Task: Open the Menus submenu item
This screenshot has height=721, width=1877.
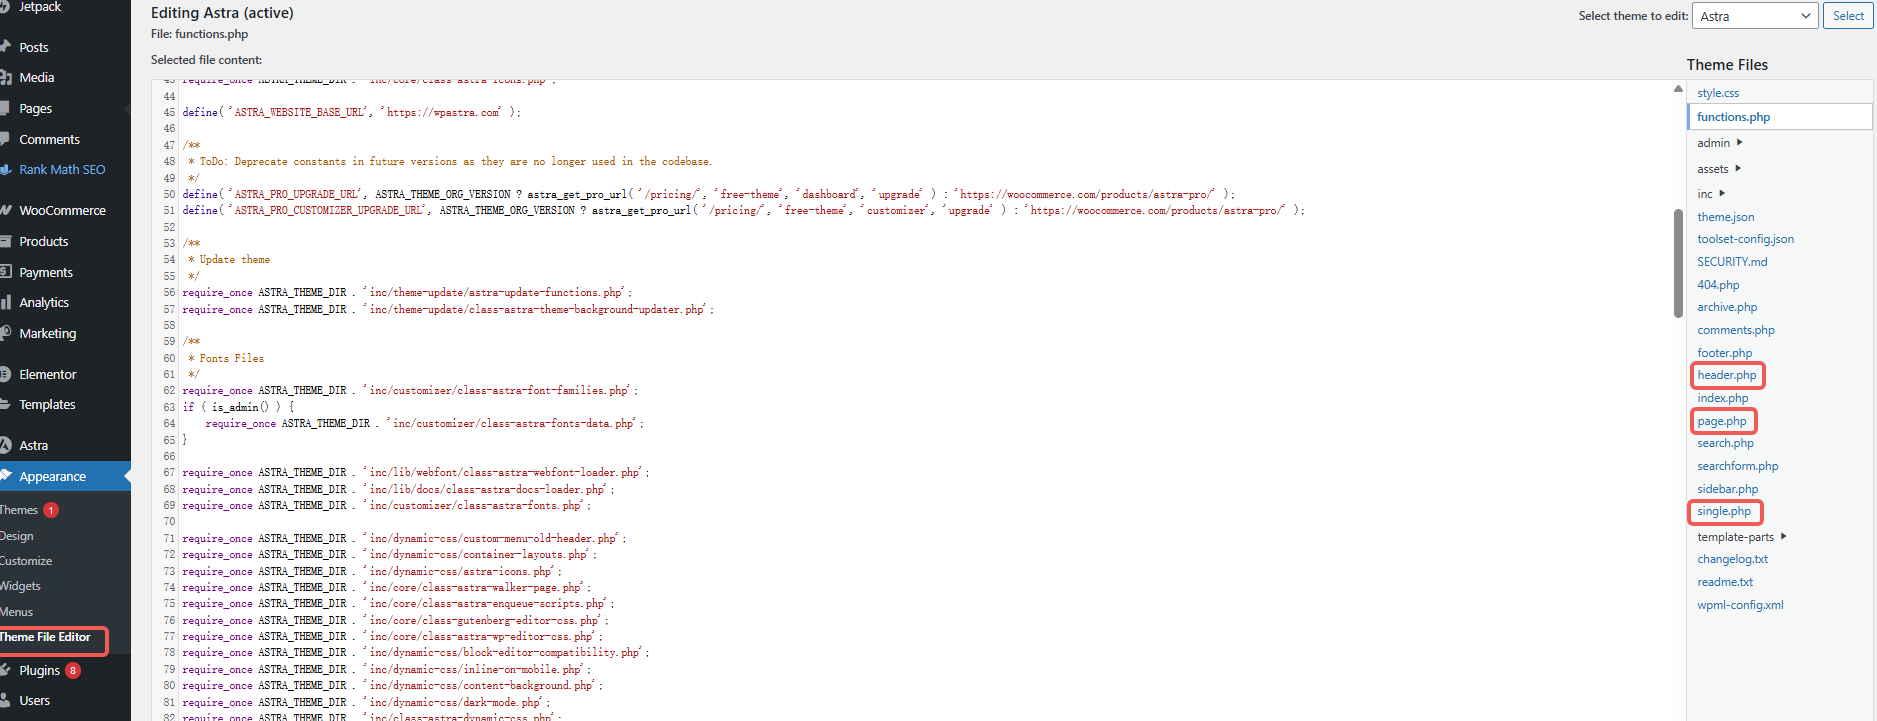Action: coord(16,612)
